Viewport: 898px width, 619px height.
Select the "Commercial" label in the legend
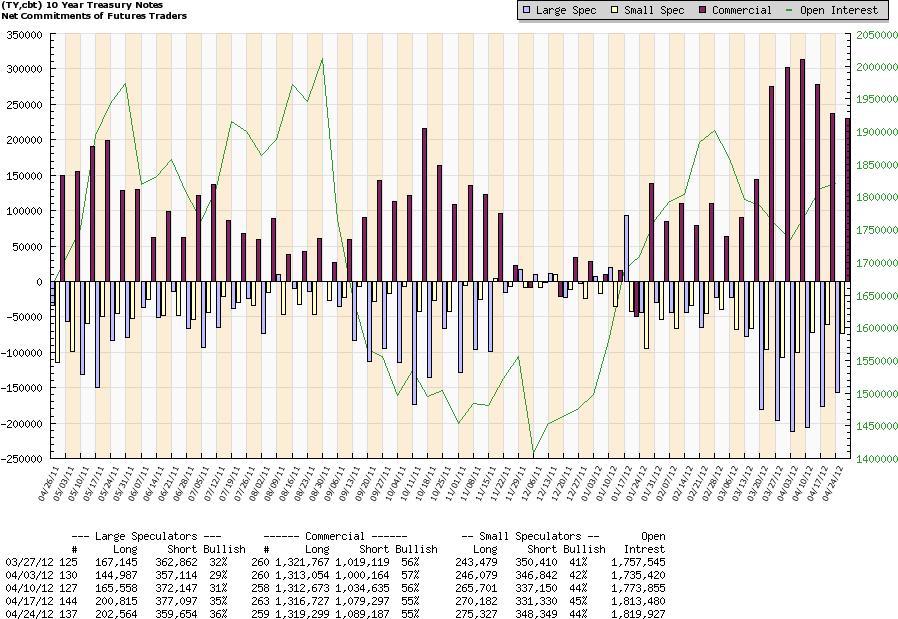[x=742, y=10]
